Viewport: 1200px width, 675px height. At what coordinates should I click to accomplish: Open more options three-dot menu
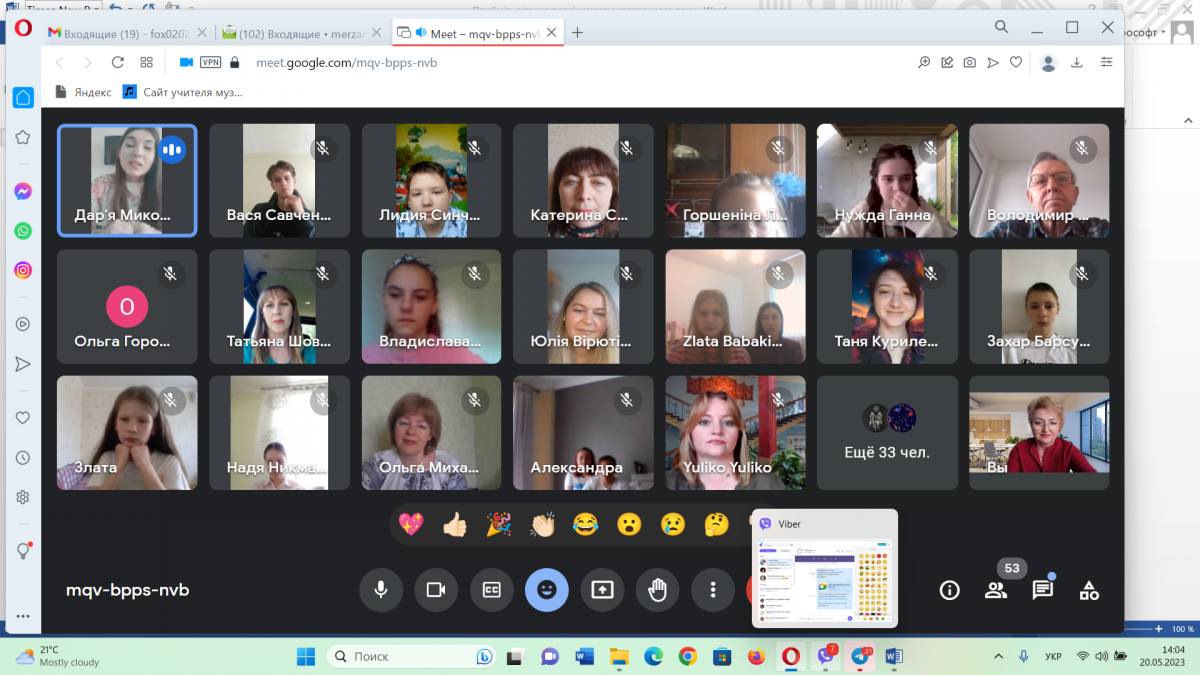click(712, 590)
